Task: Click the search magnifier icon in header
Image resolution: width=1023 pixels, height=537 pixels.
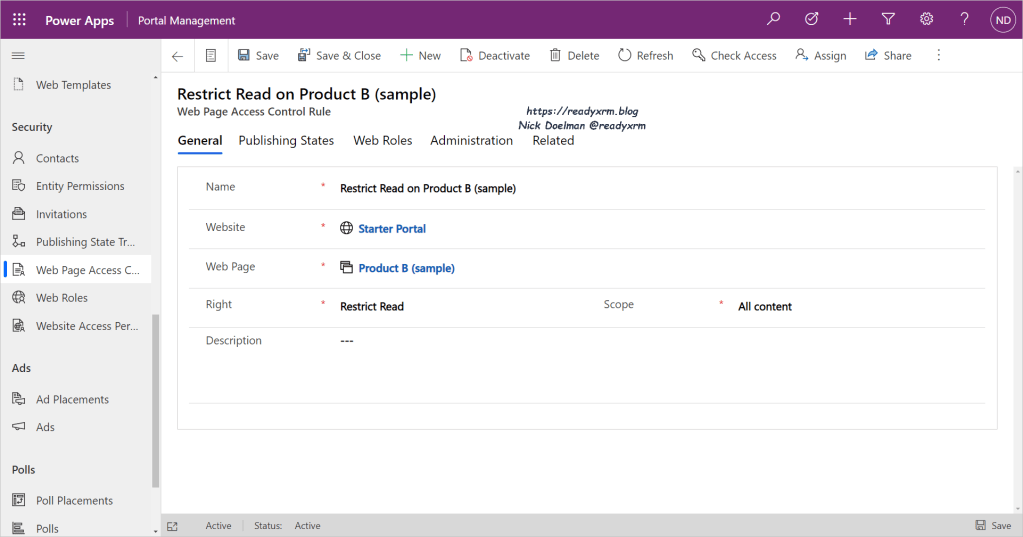Action: [x=773, y=19]
